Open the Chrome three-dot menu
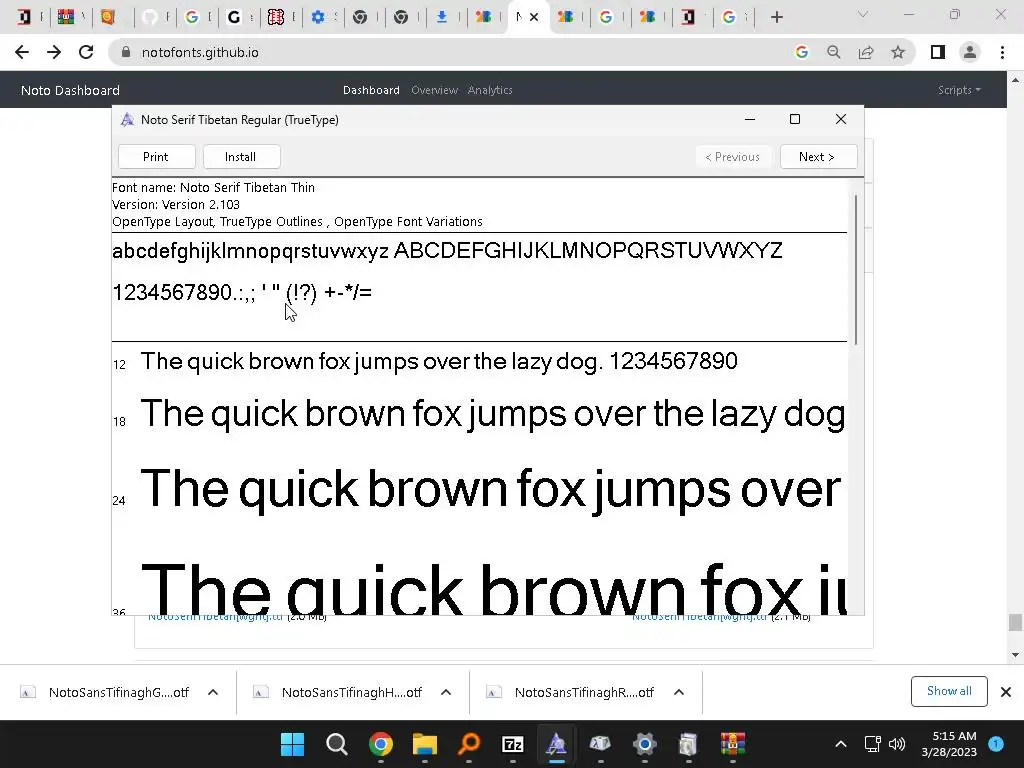Image resolution: width=1024 pixels, height=768 pixels. tap(1002, 52)
